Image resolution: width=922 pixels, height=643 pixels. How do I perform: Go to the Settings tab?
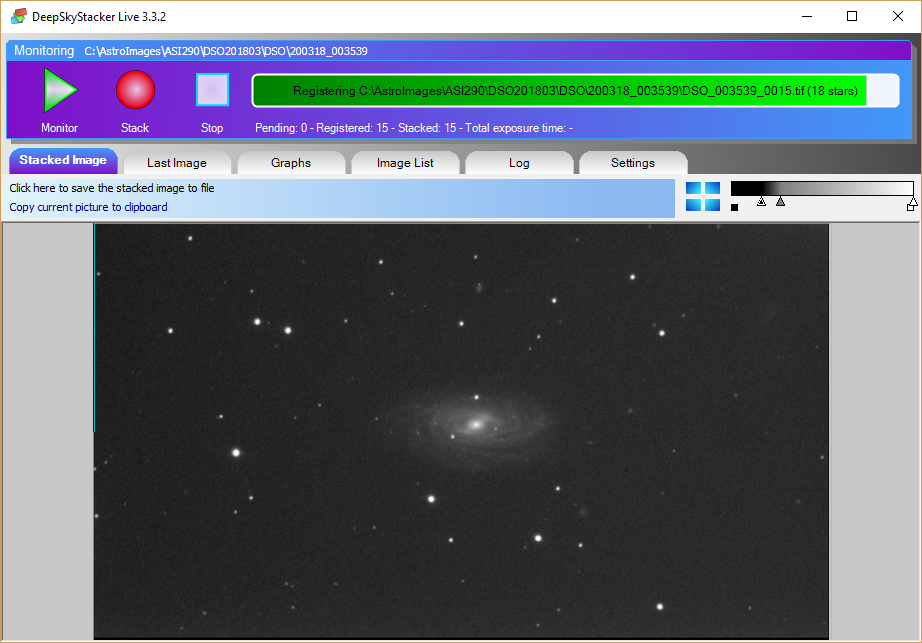coord(633,163)
